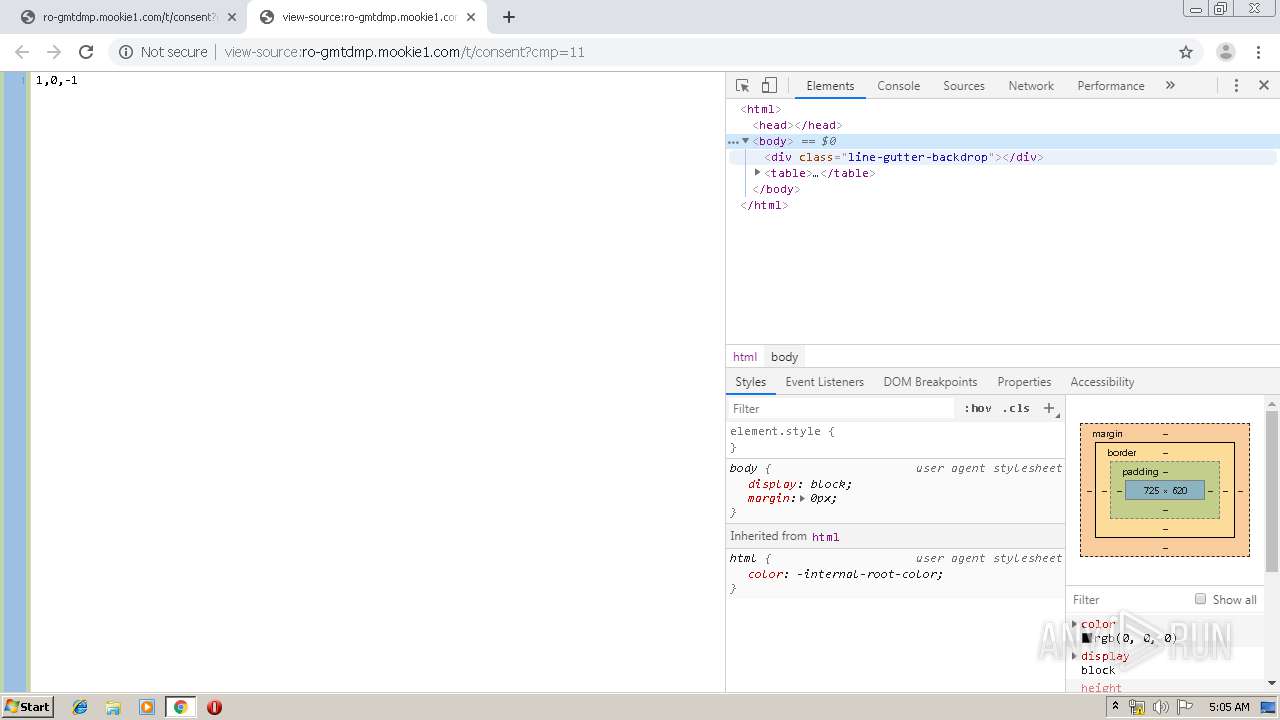
Task: Open volume control in system tray
Action: pyautogui.click(x=1161, y=707)
